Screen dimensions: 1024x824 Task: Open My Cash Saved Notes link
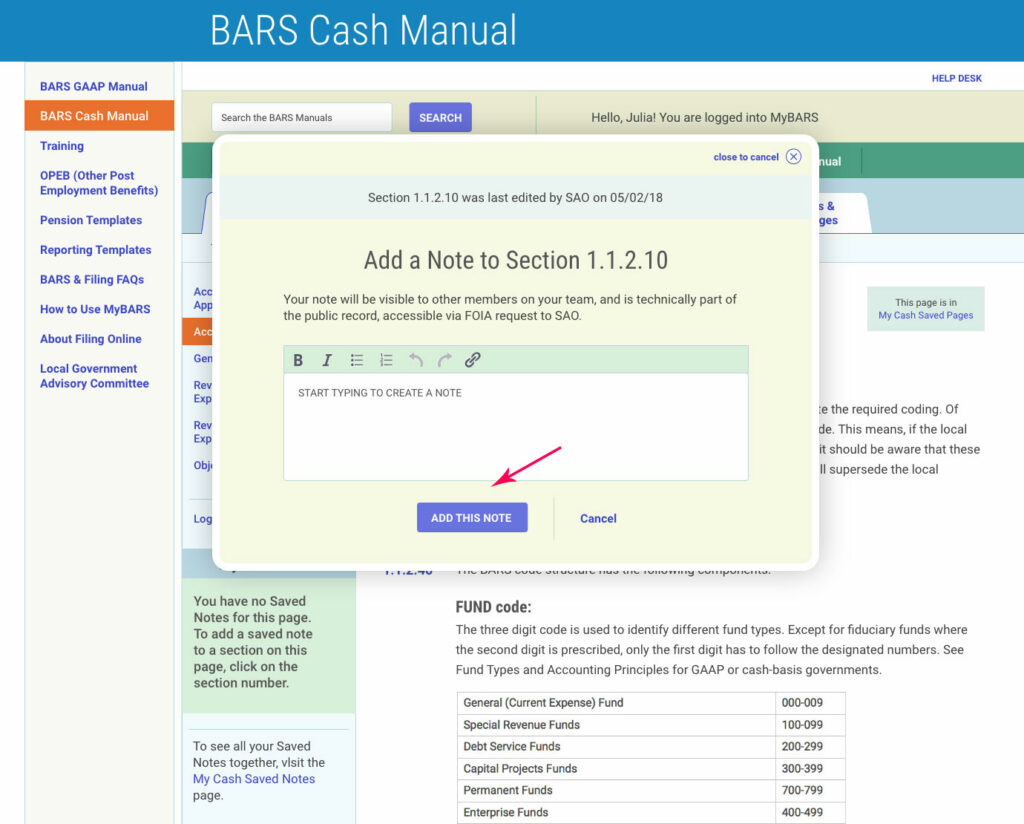(254, 779)
